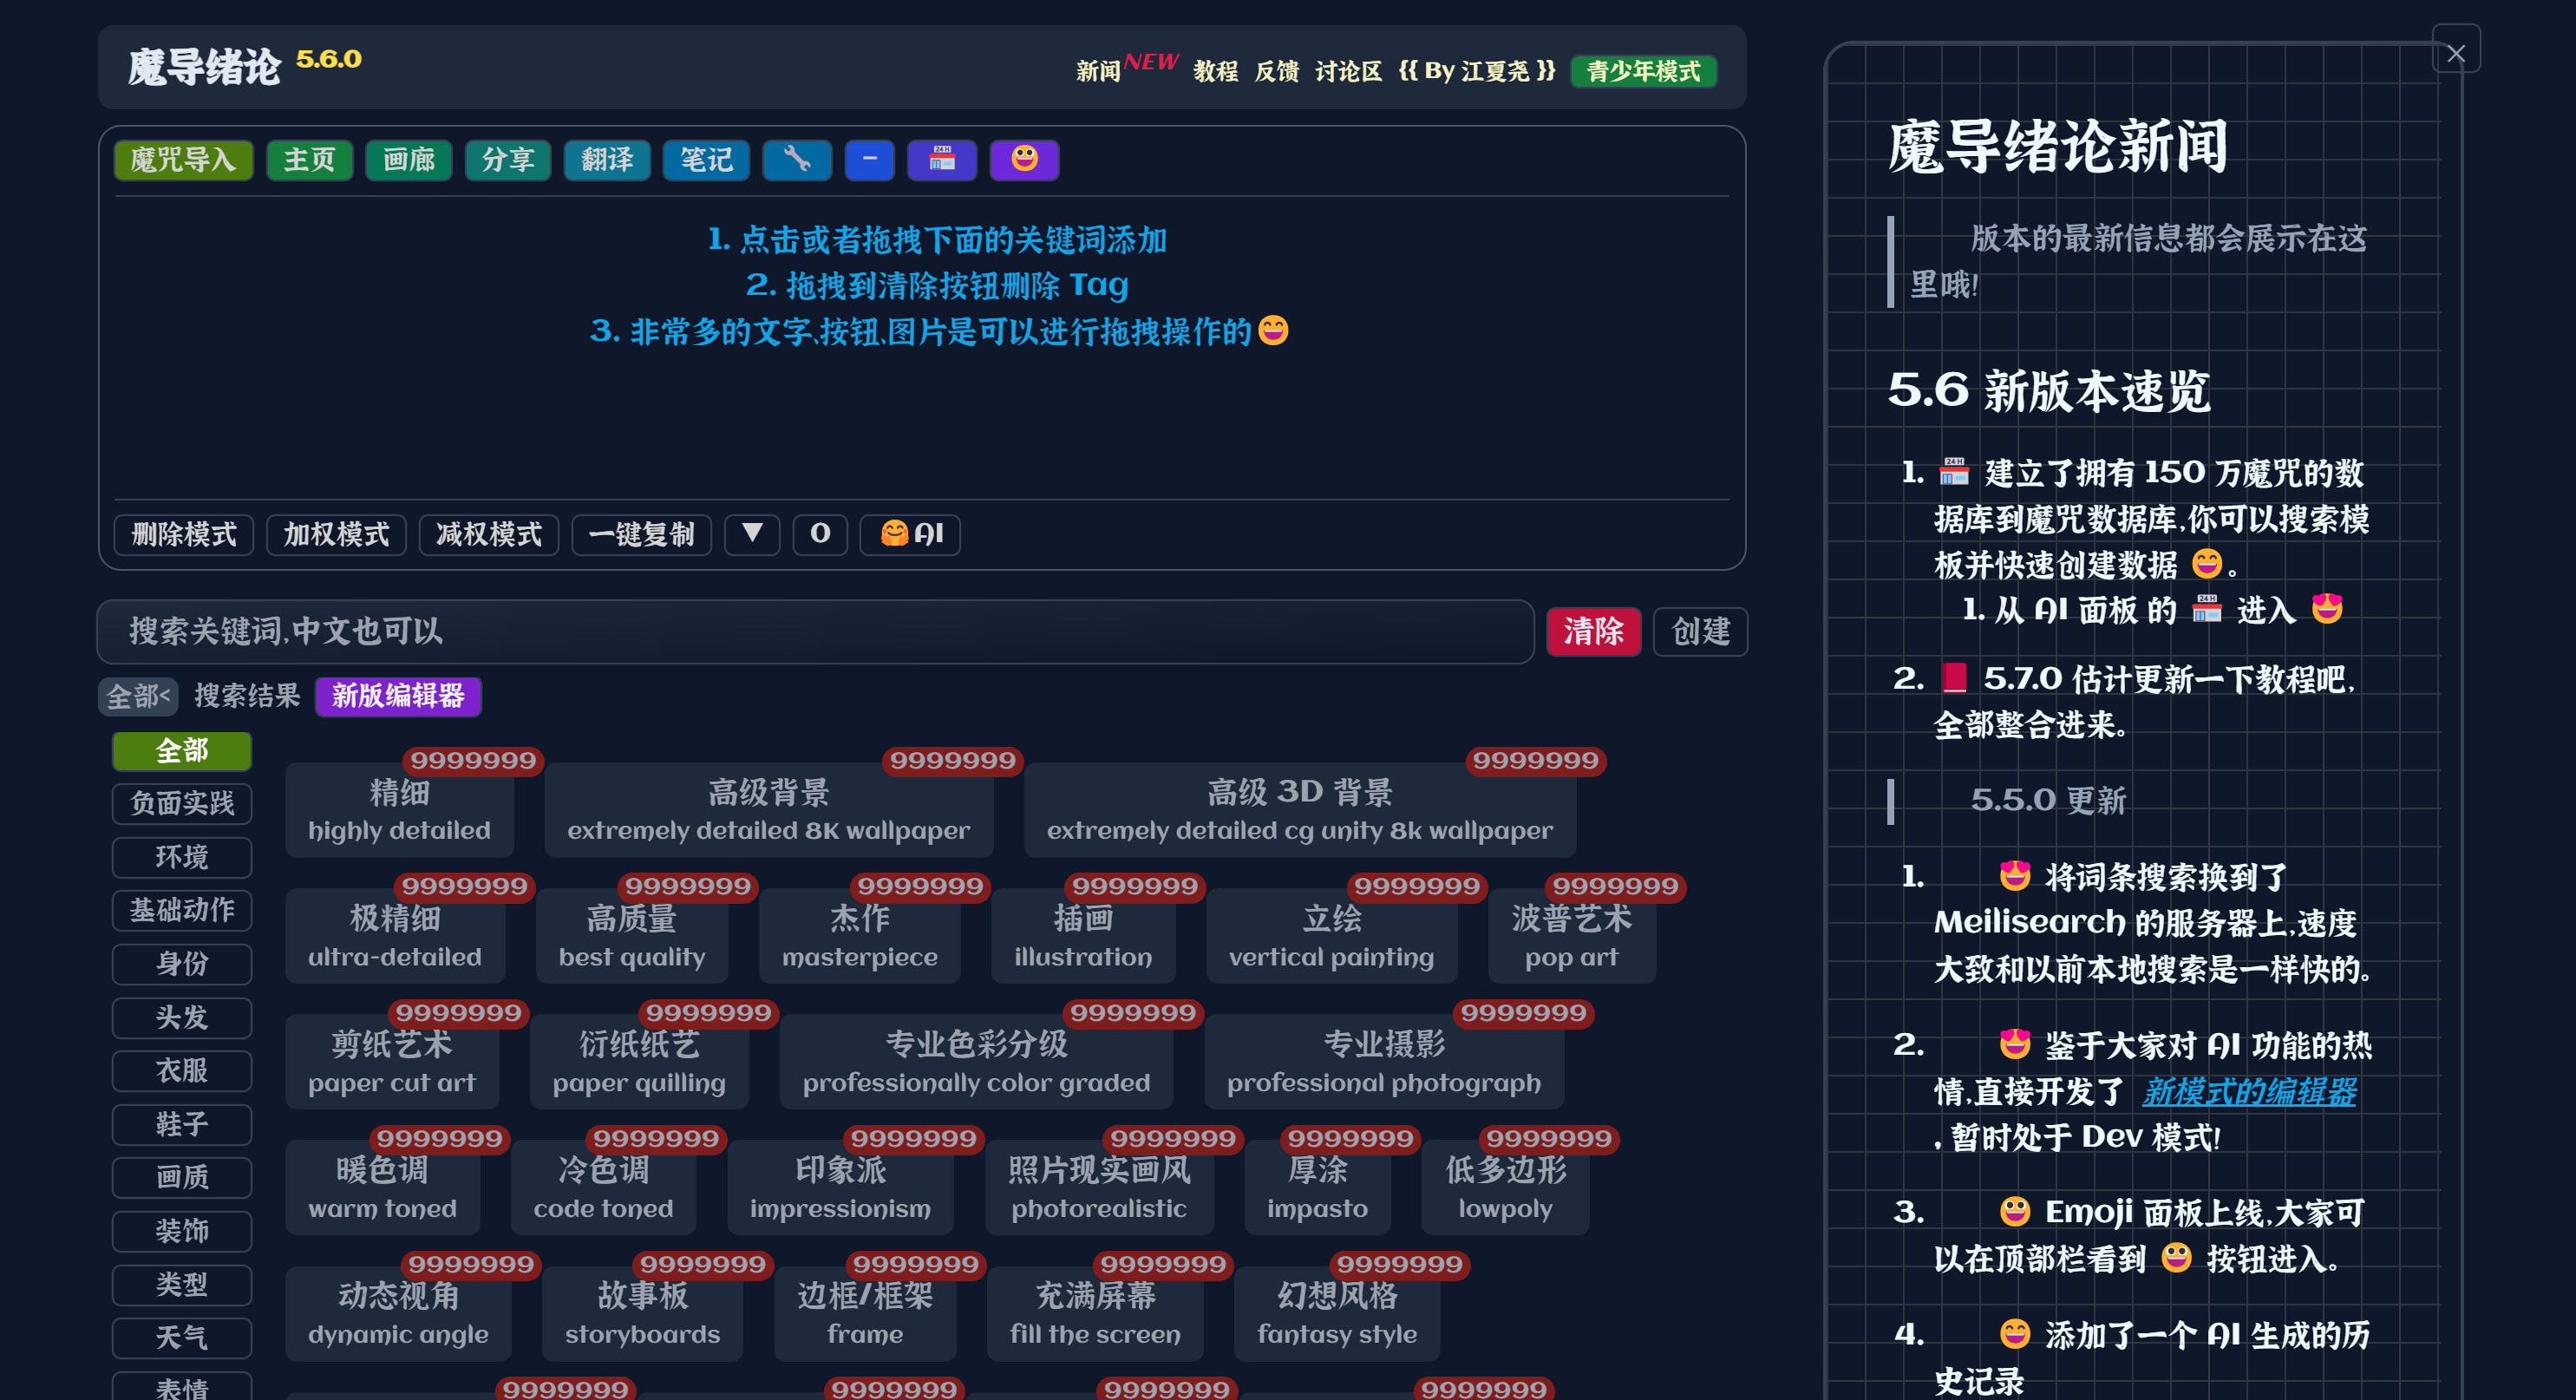
Task: Open 分享 share
Action: 508,160
